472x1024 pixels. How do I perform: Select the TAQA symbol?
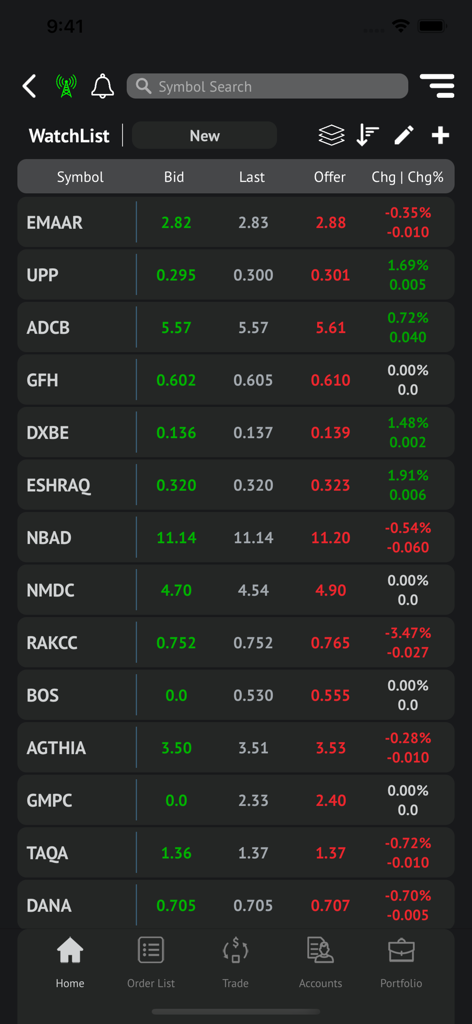[47, 854]
